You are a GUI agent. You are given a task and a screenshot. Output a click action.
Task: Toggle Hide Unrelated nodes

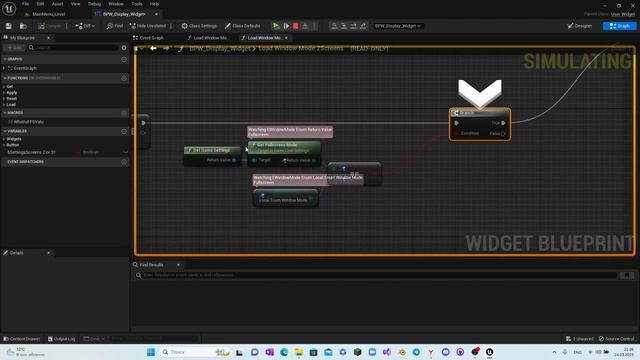148,26
